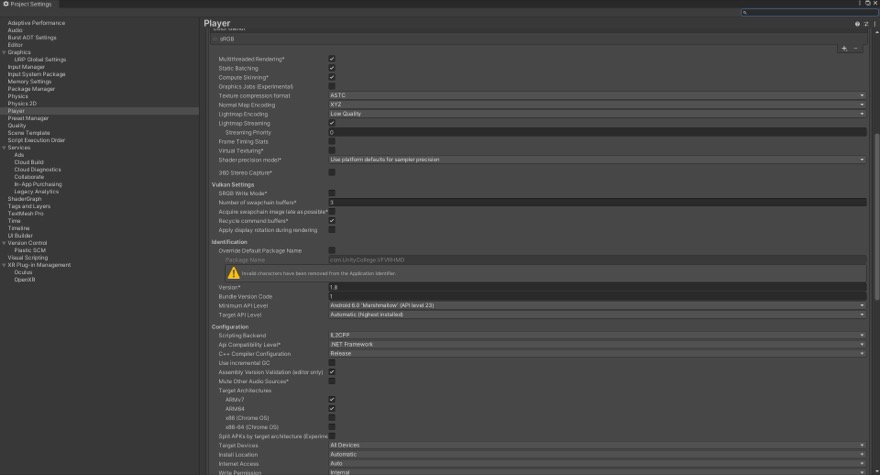Viewport: 880px width, 475px height.
Task: Remove color gamut with minus button
Action: coord(856,48)
